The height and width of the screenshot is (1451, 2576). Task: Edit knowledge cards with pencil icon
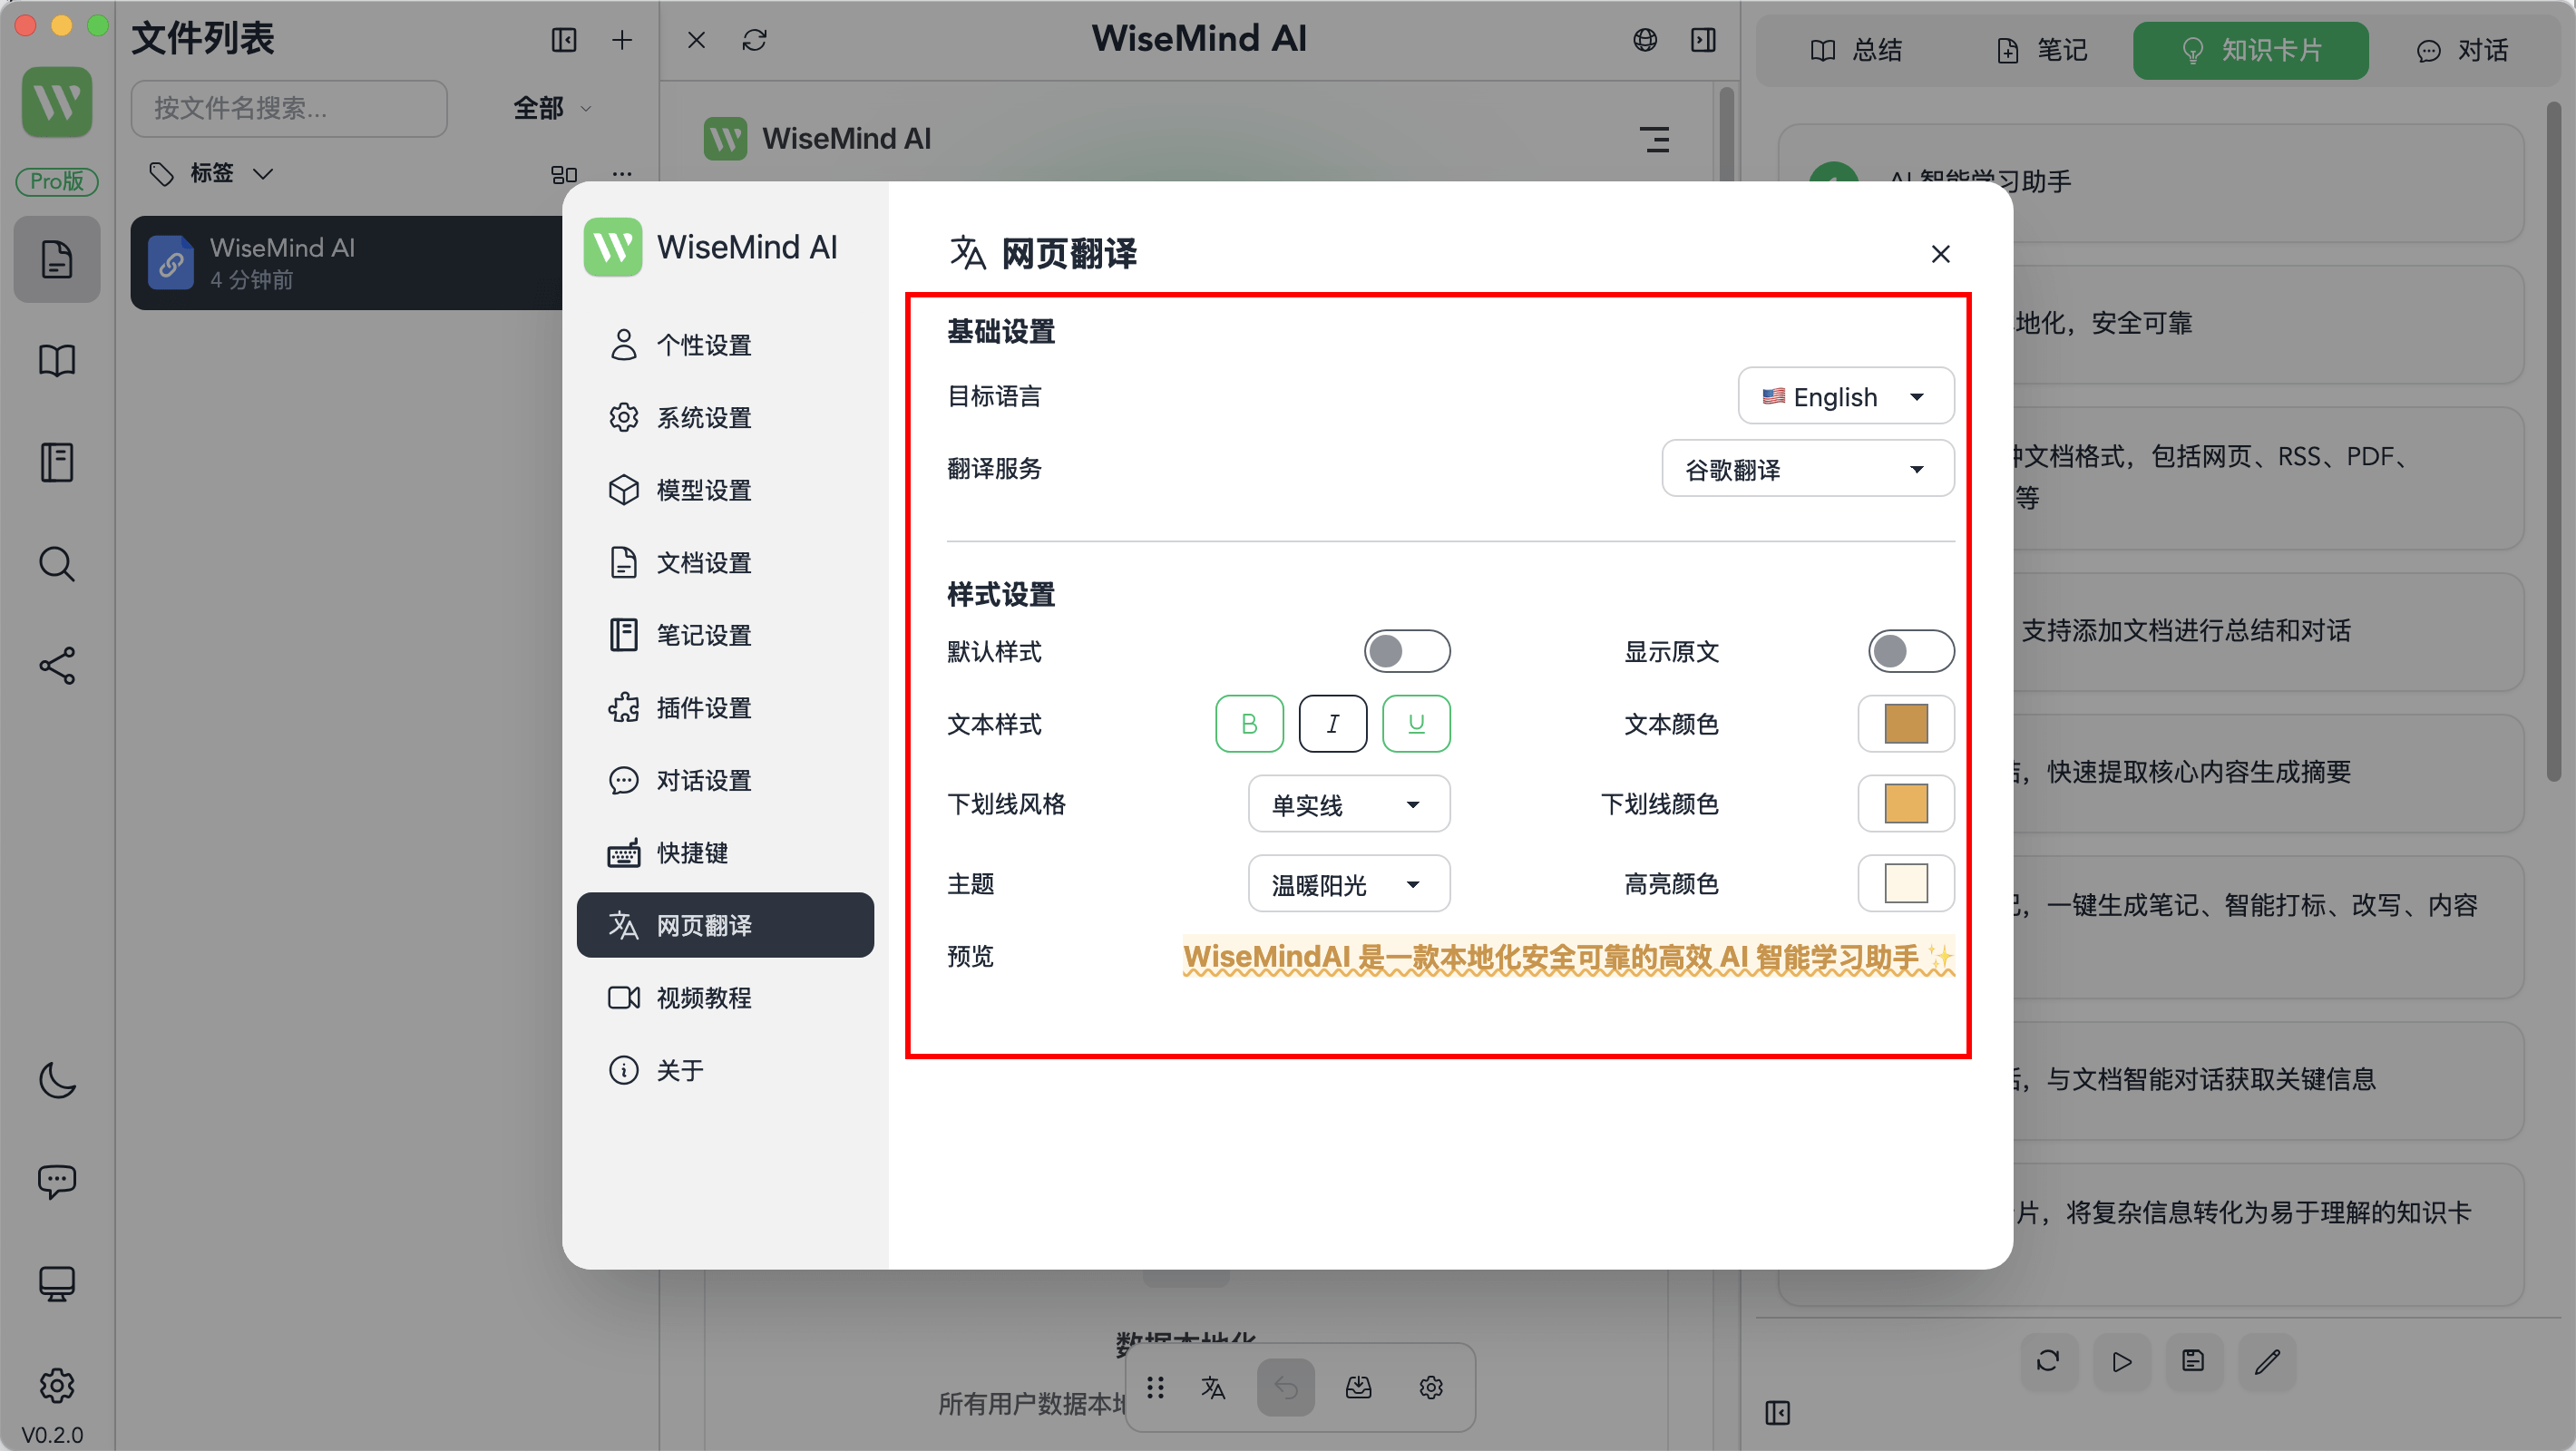coord(2267,1362)
